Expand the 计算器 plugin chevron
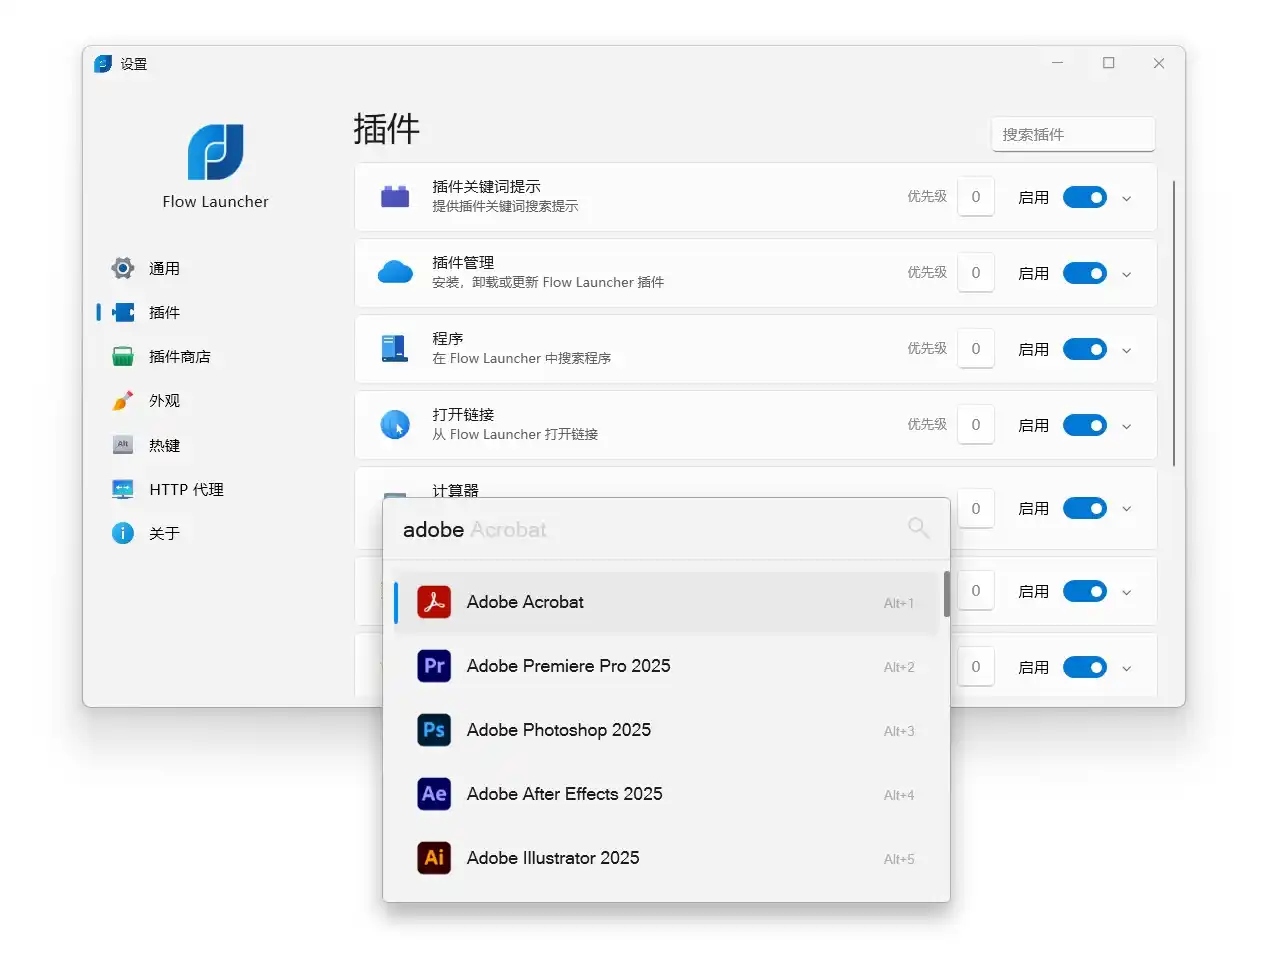1281x977 pixels. pyautogui.click(x=1127, y=509)
